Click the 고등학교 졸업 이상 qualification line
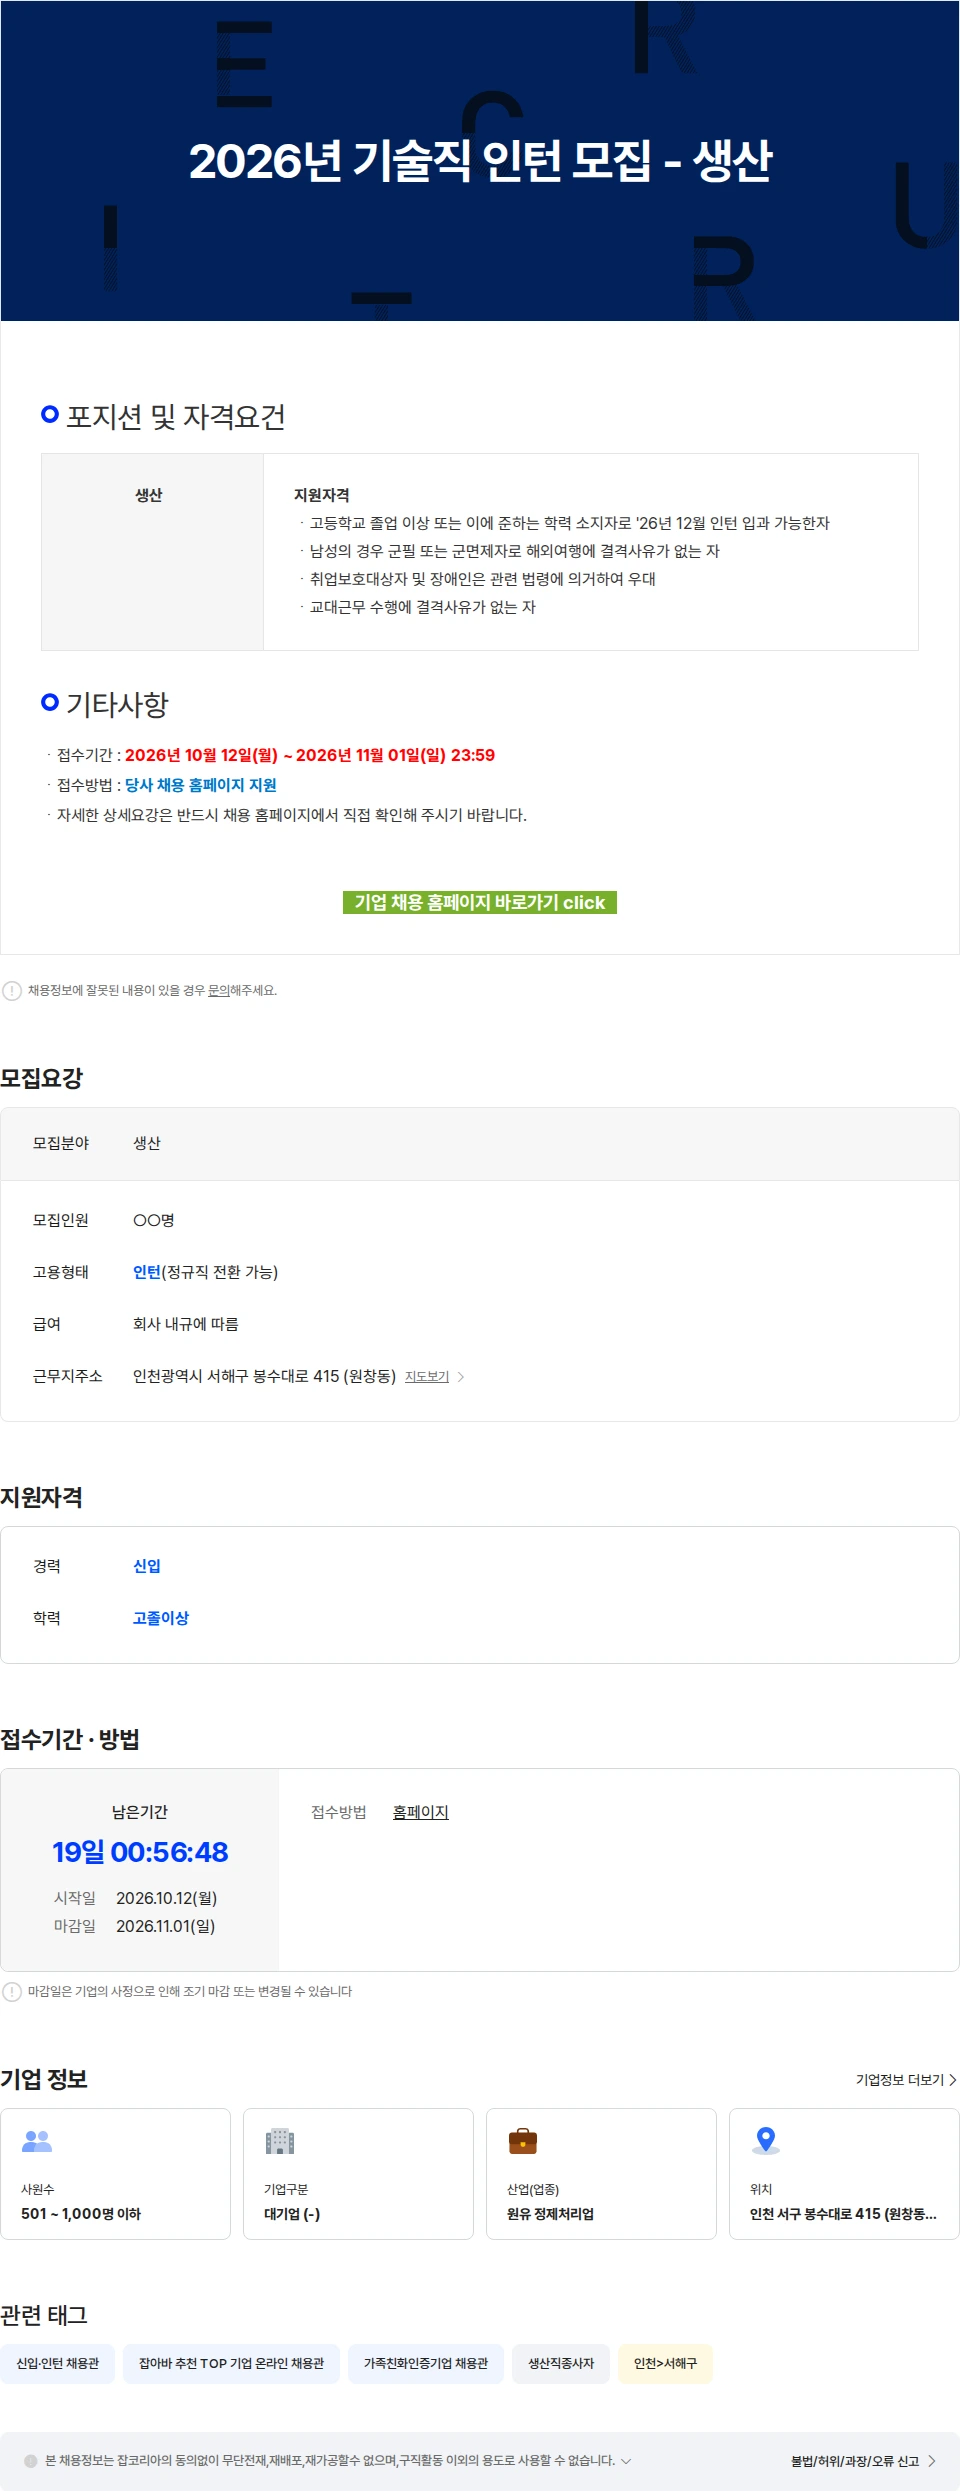Image resolution: width=960 pixels, height=2491 pixels. pos(570,523)
